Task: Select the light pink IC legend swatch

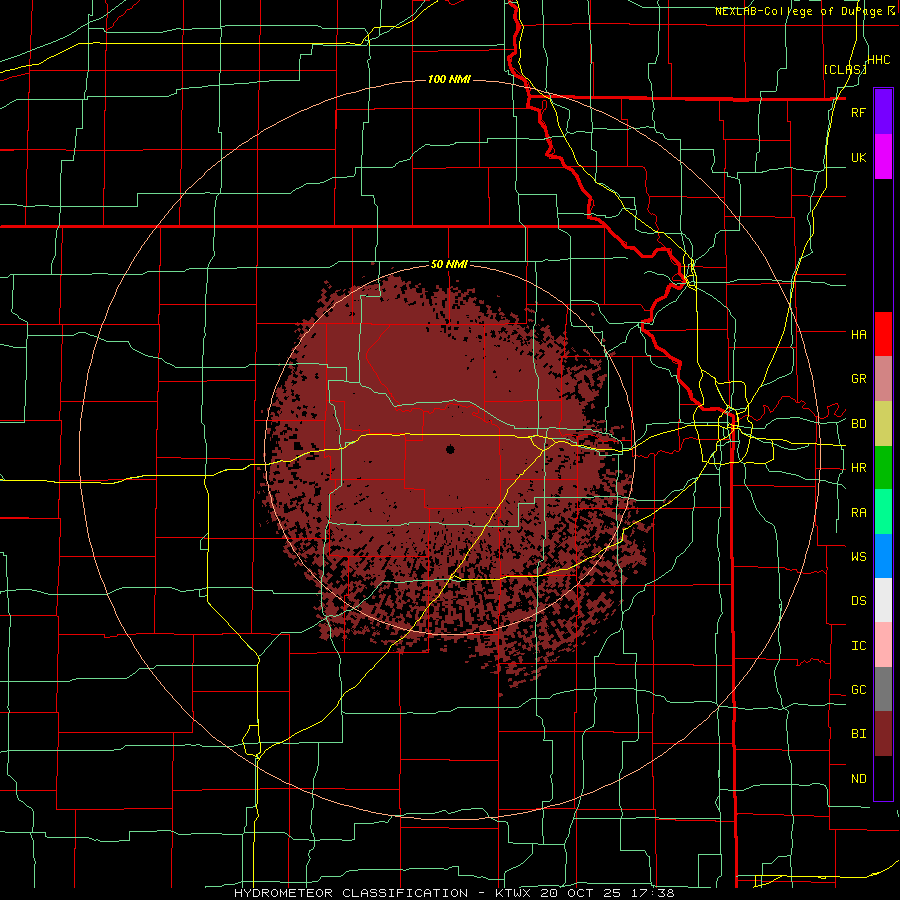Action: click(x=883, y=645)
